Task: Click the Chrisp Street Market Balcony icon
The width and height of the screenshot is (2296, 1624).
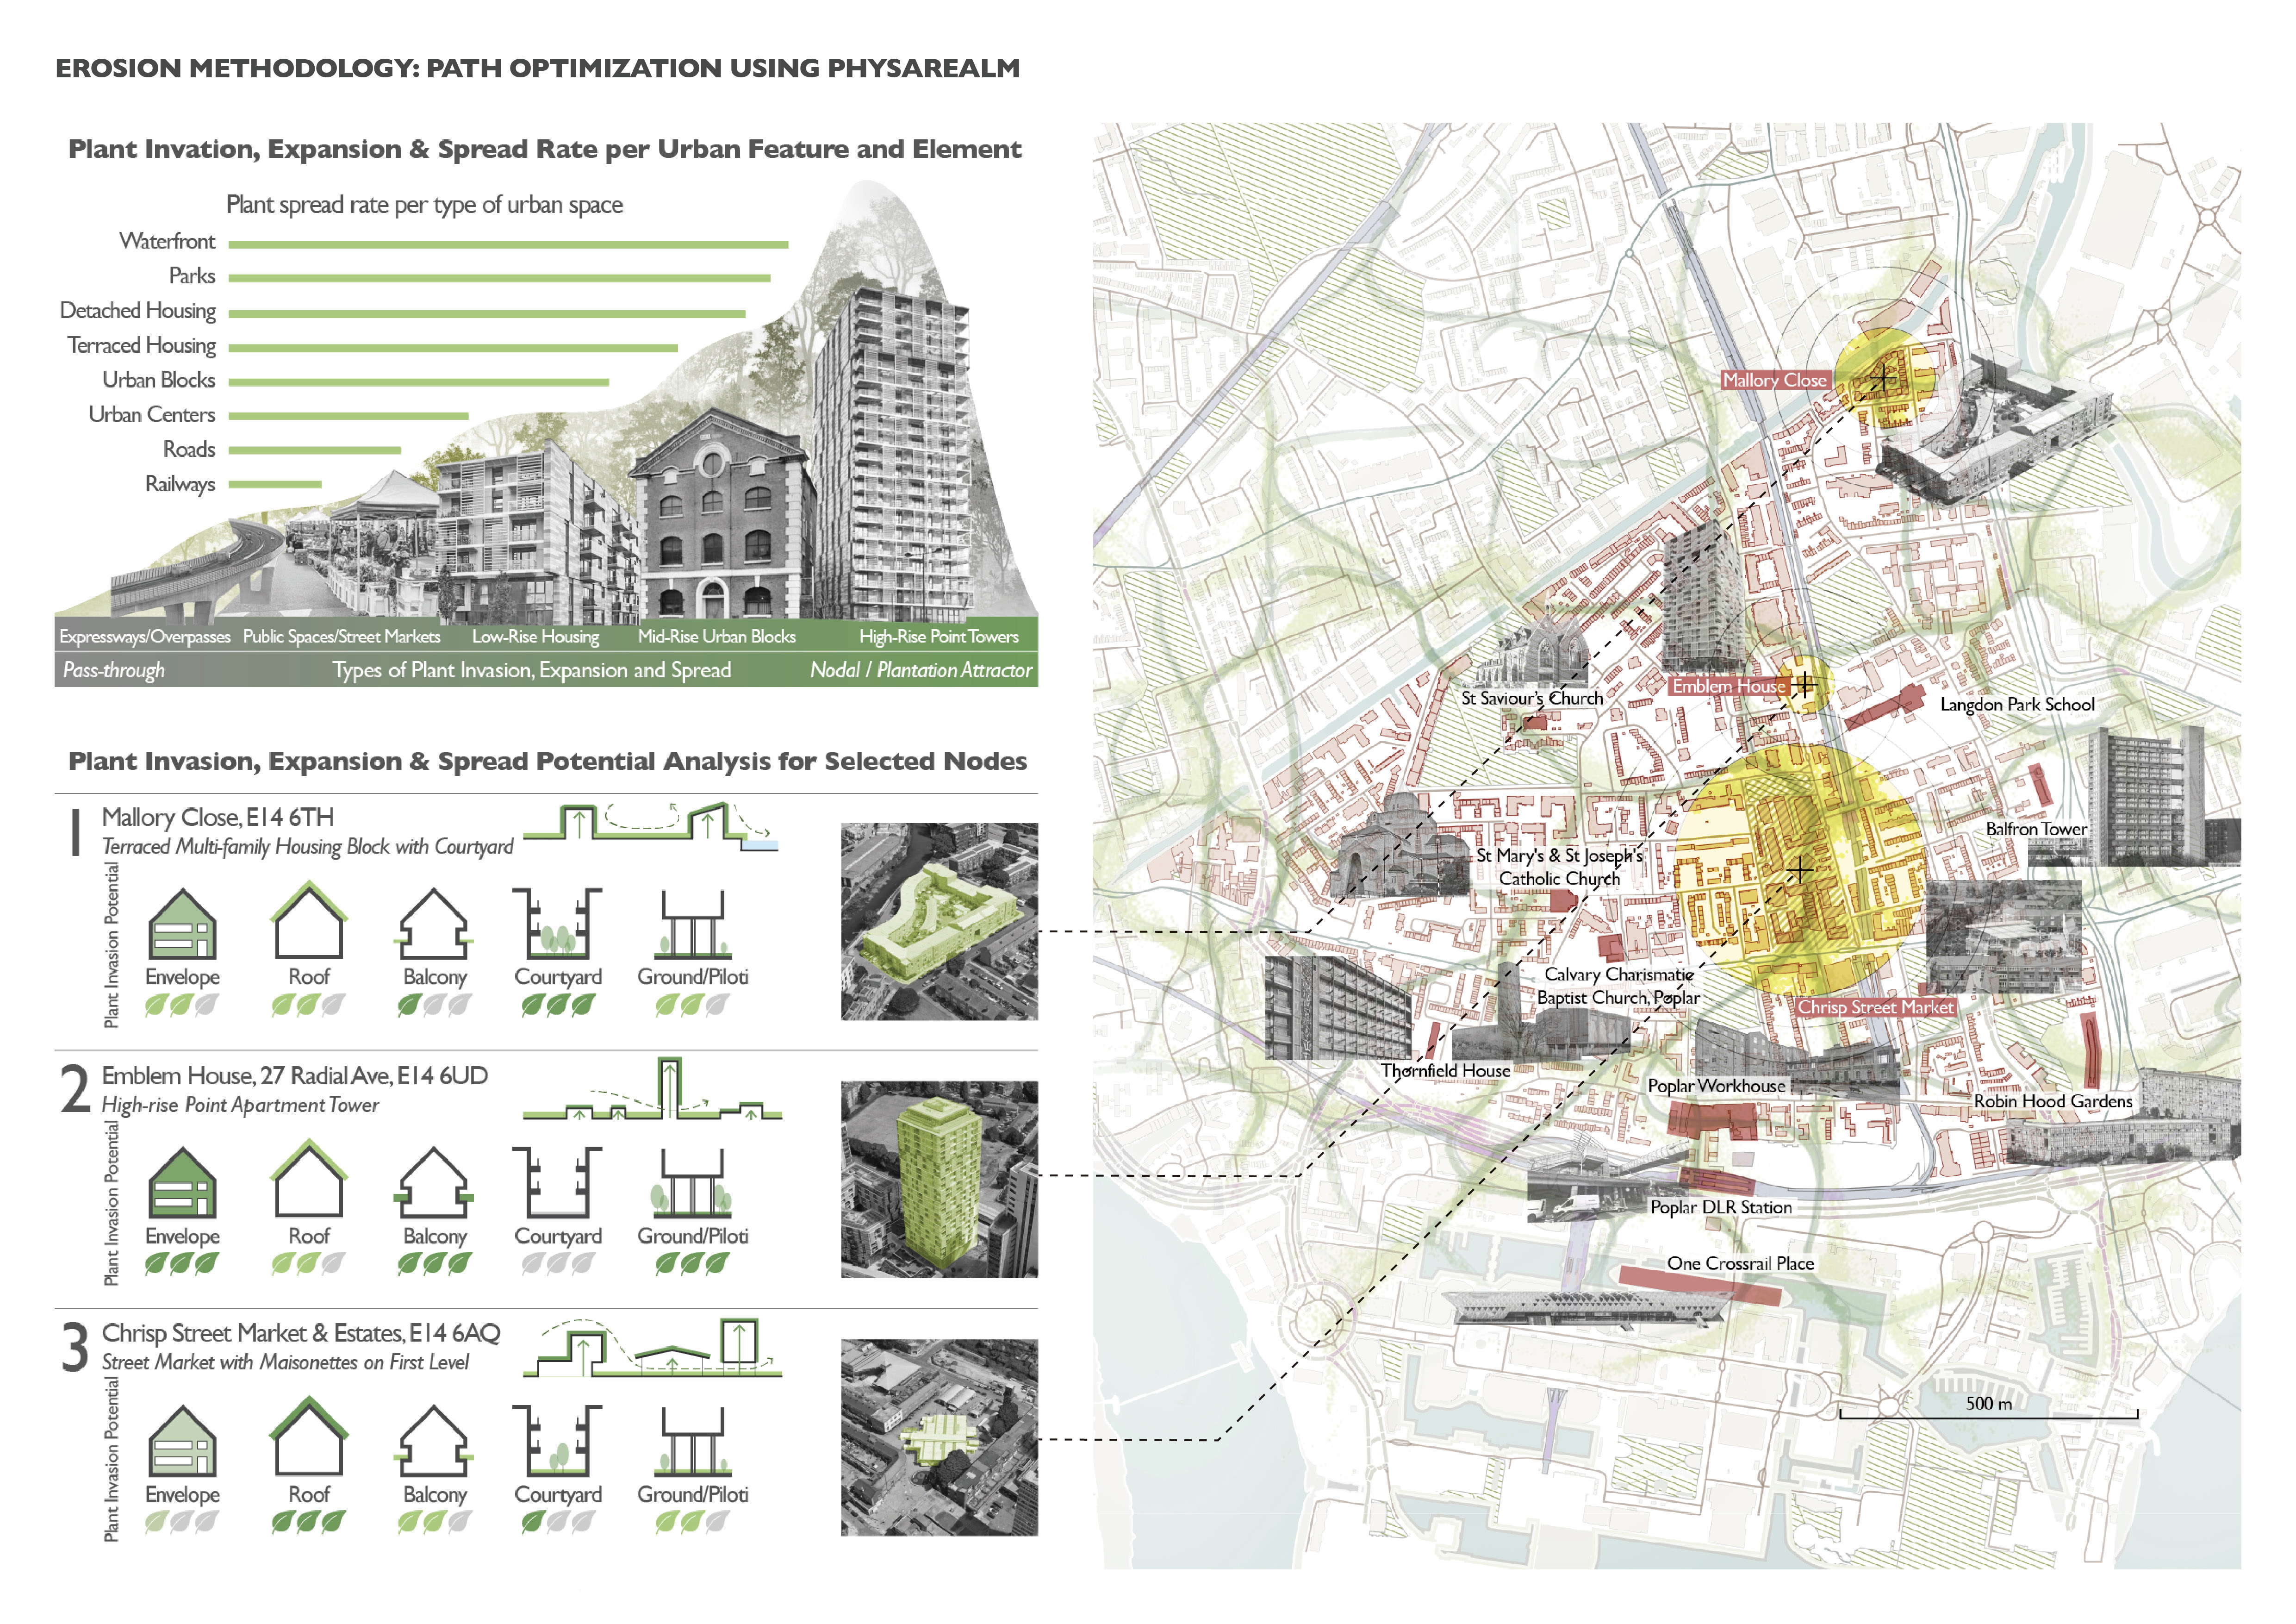Action: pyautogui.click(x=434, y=1440)
